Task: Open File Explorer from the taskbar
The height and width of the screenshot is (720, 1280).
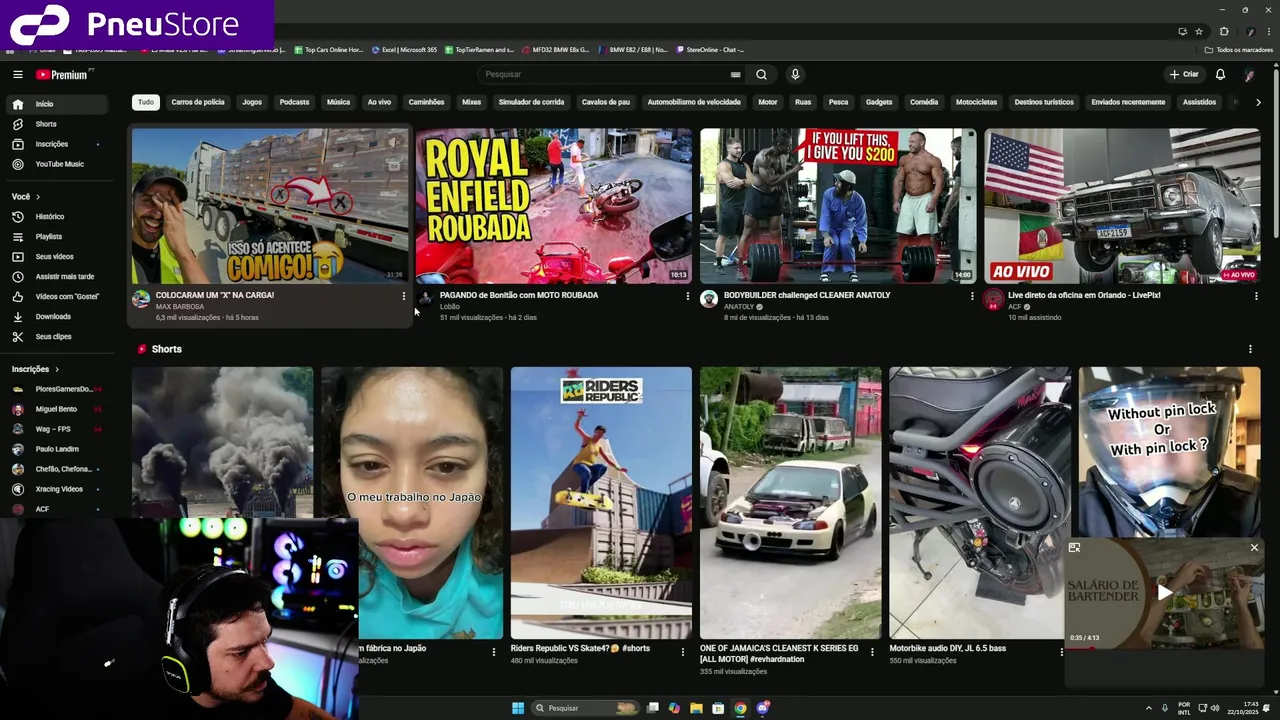Action: 696,708
